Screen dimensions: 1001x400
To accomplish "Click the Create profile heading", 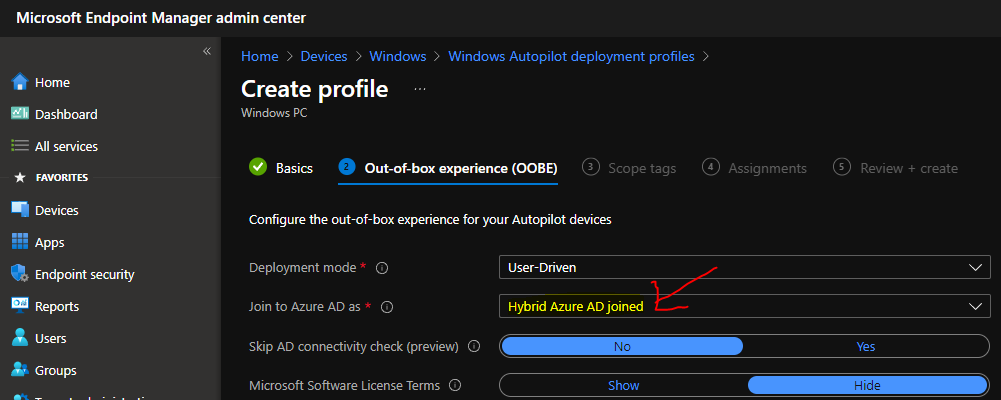I will click(x=314, y=89).
